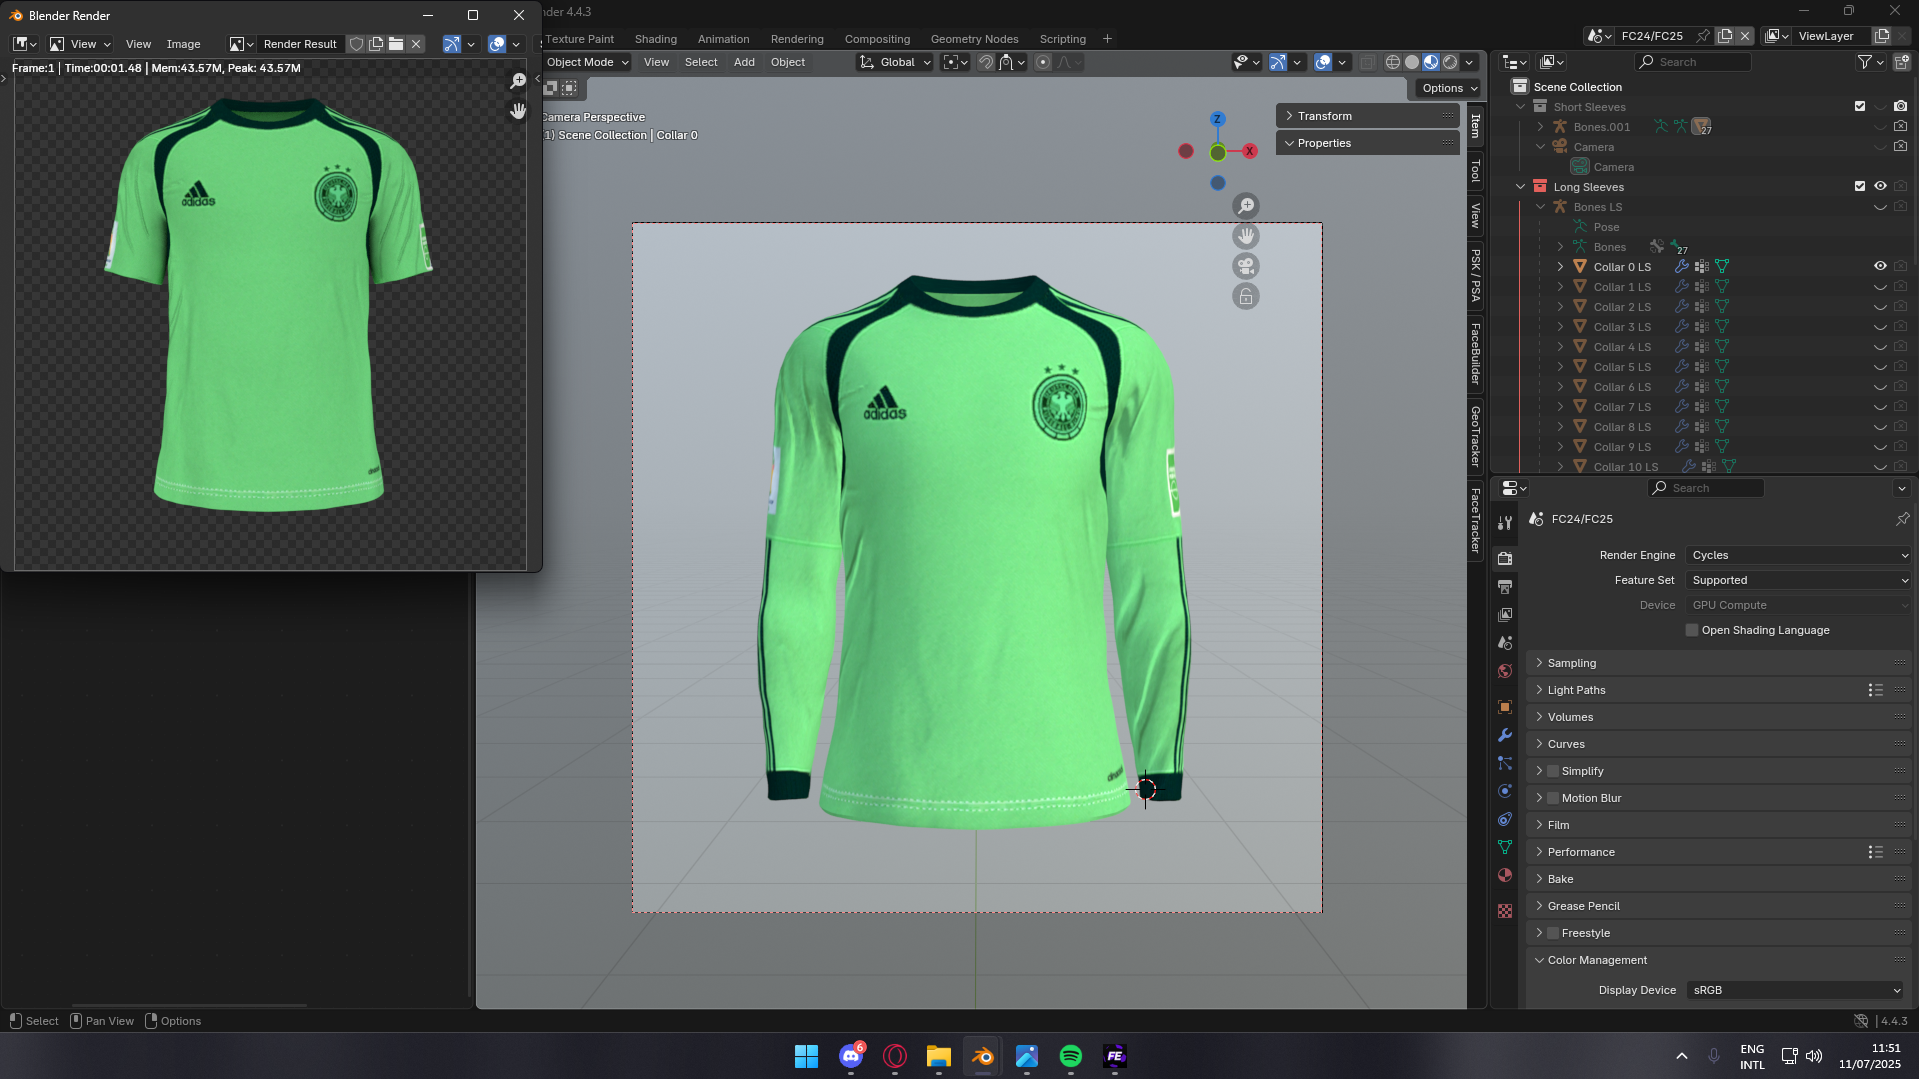
Task: Switch viewport to material preview shading
Action: [x=1431, y=62]
